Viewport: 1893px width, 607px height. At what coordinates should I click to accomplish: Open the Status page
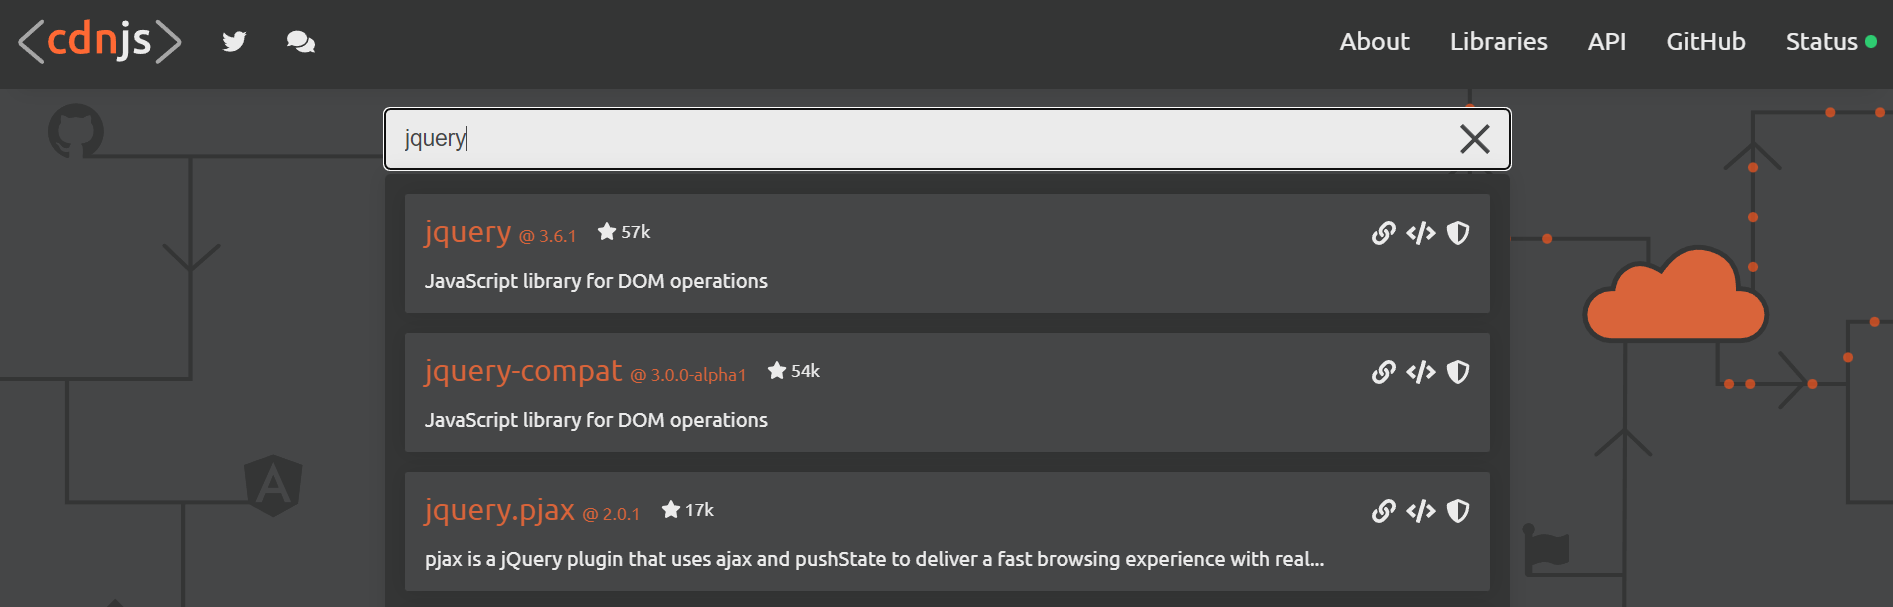[1821, 41]
